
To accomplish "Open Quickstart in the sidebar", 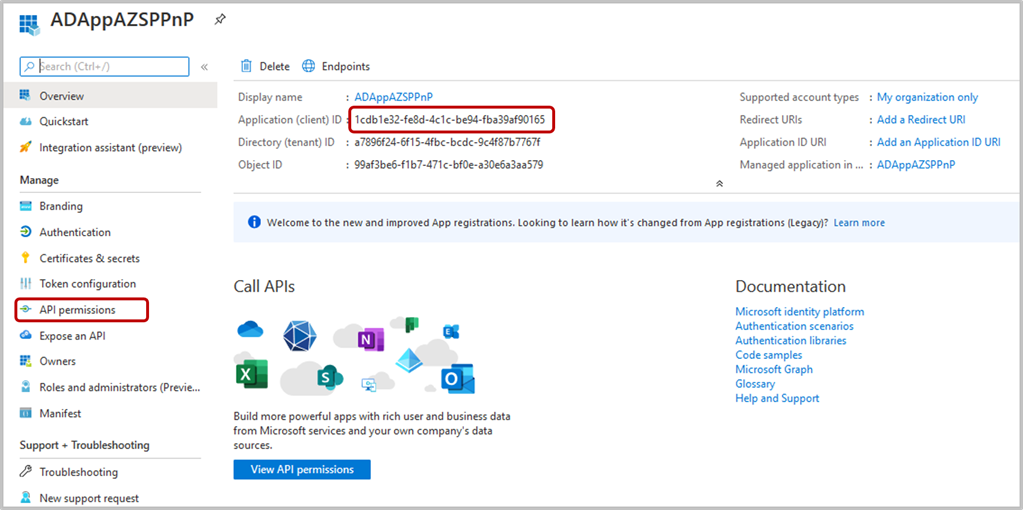I will [64, 121].
